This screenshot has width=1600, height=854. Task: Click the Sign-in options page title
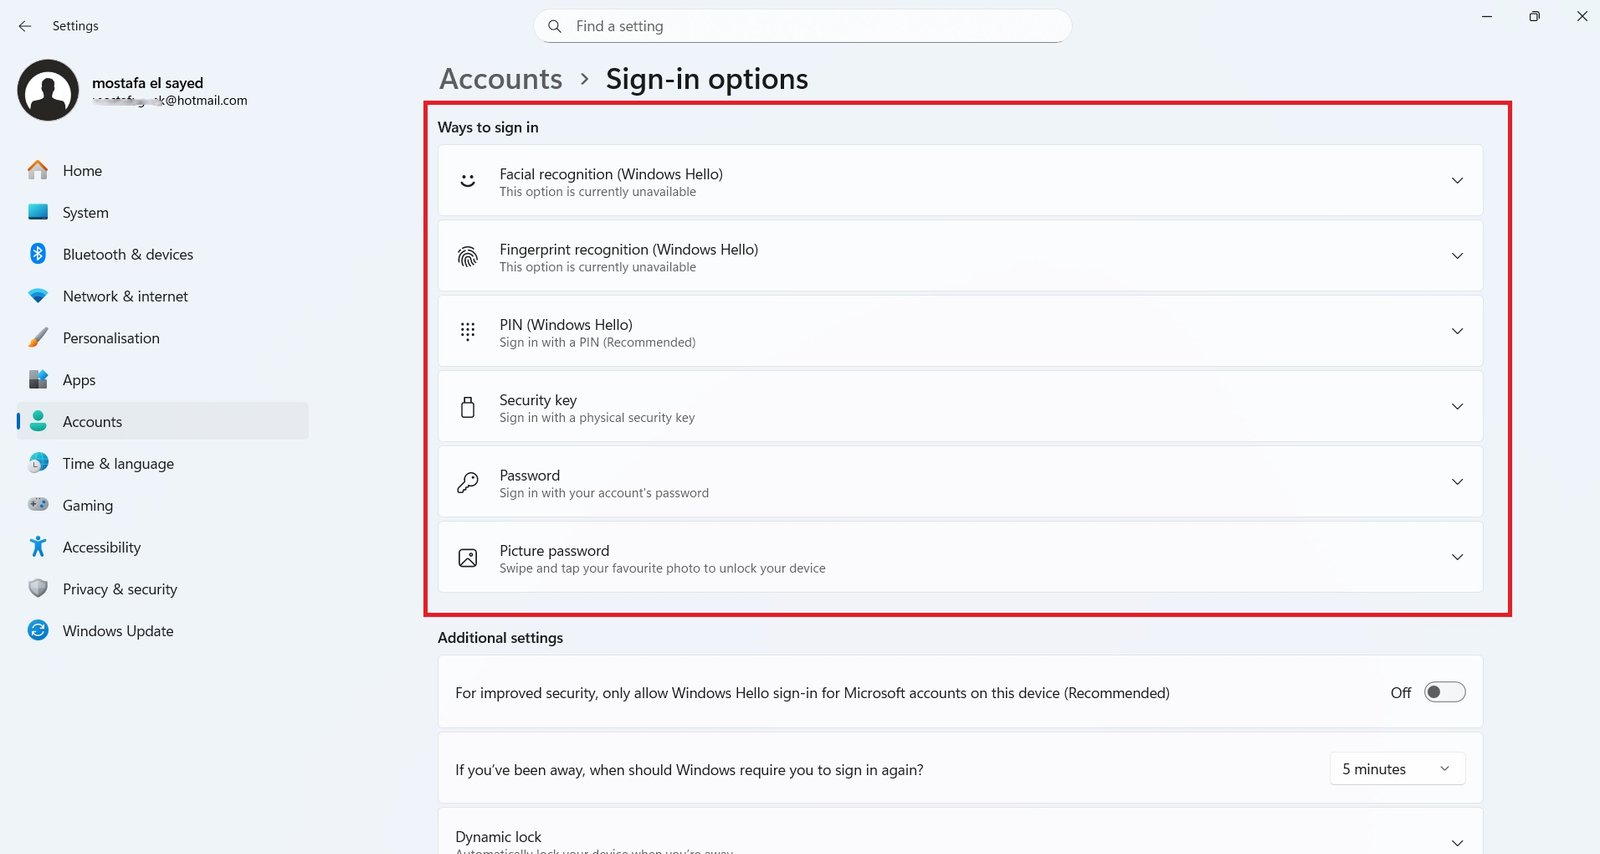[707, 79]
